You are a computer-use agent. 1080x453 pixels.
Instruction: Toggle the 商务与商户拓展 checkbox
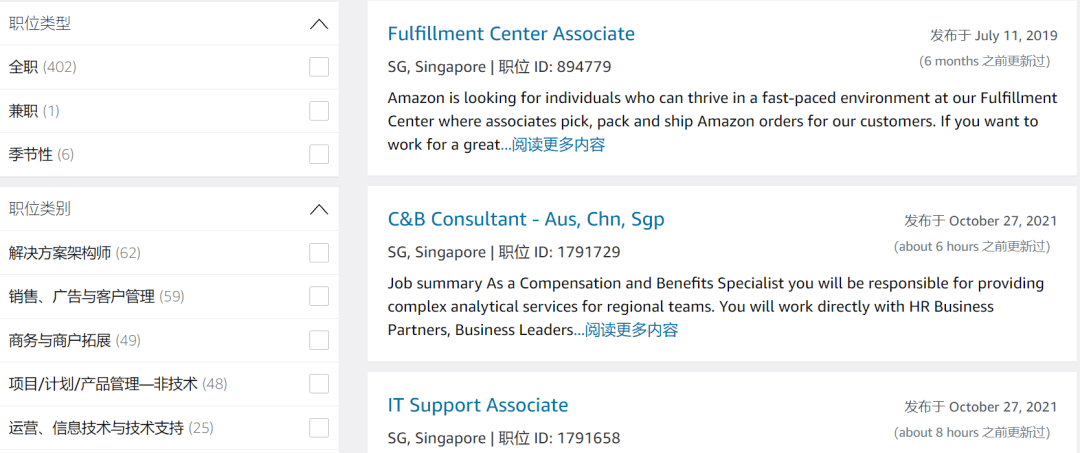coord(319,340)
